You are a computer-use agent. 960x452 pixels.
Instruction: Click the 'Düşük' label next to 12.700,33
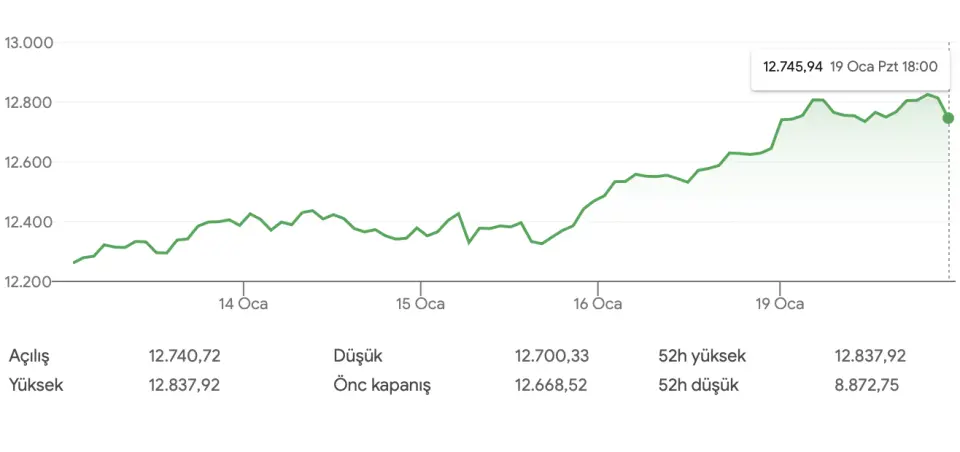358,356
